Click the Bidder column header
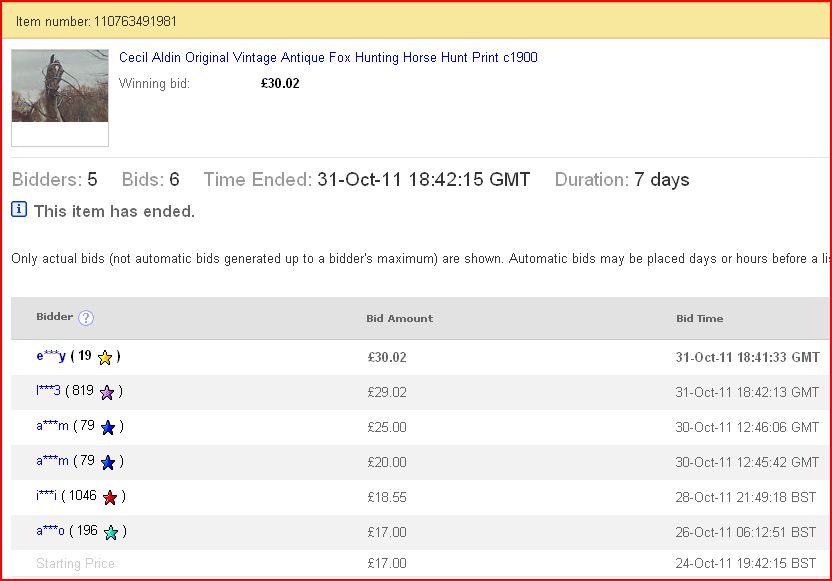The width and height of the screenshot is (832, 581). (x=55, y=317)
